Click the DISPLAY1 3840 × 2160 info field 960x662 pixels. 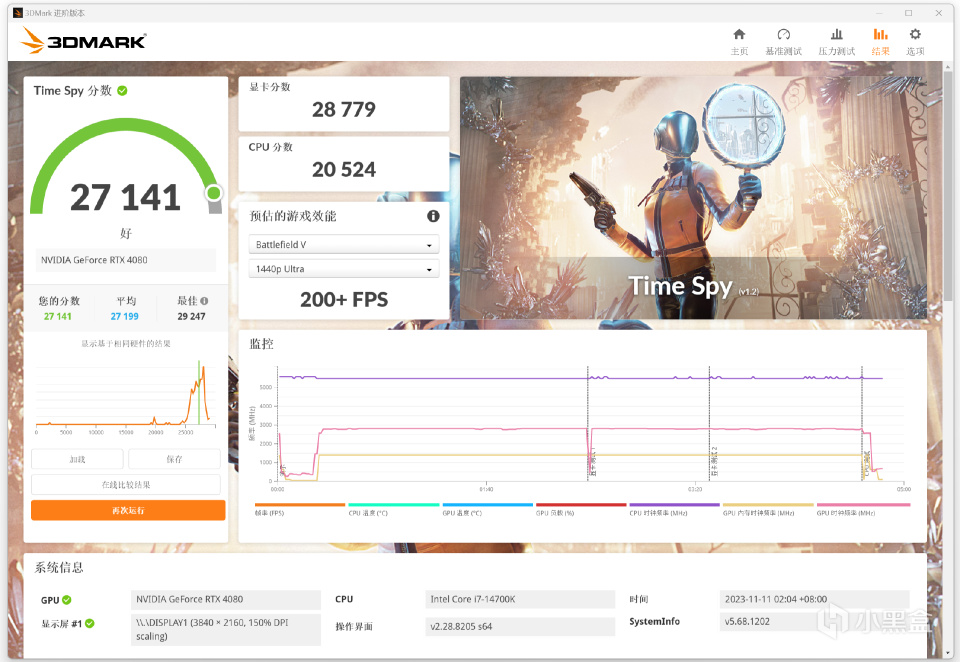point(225,630)
